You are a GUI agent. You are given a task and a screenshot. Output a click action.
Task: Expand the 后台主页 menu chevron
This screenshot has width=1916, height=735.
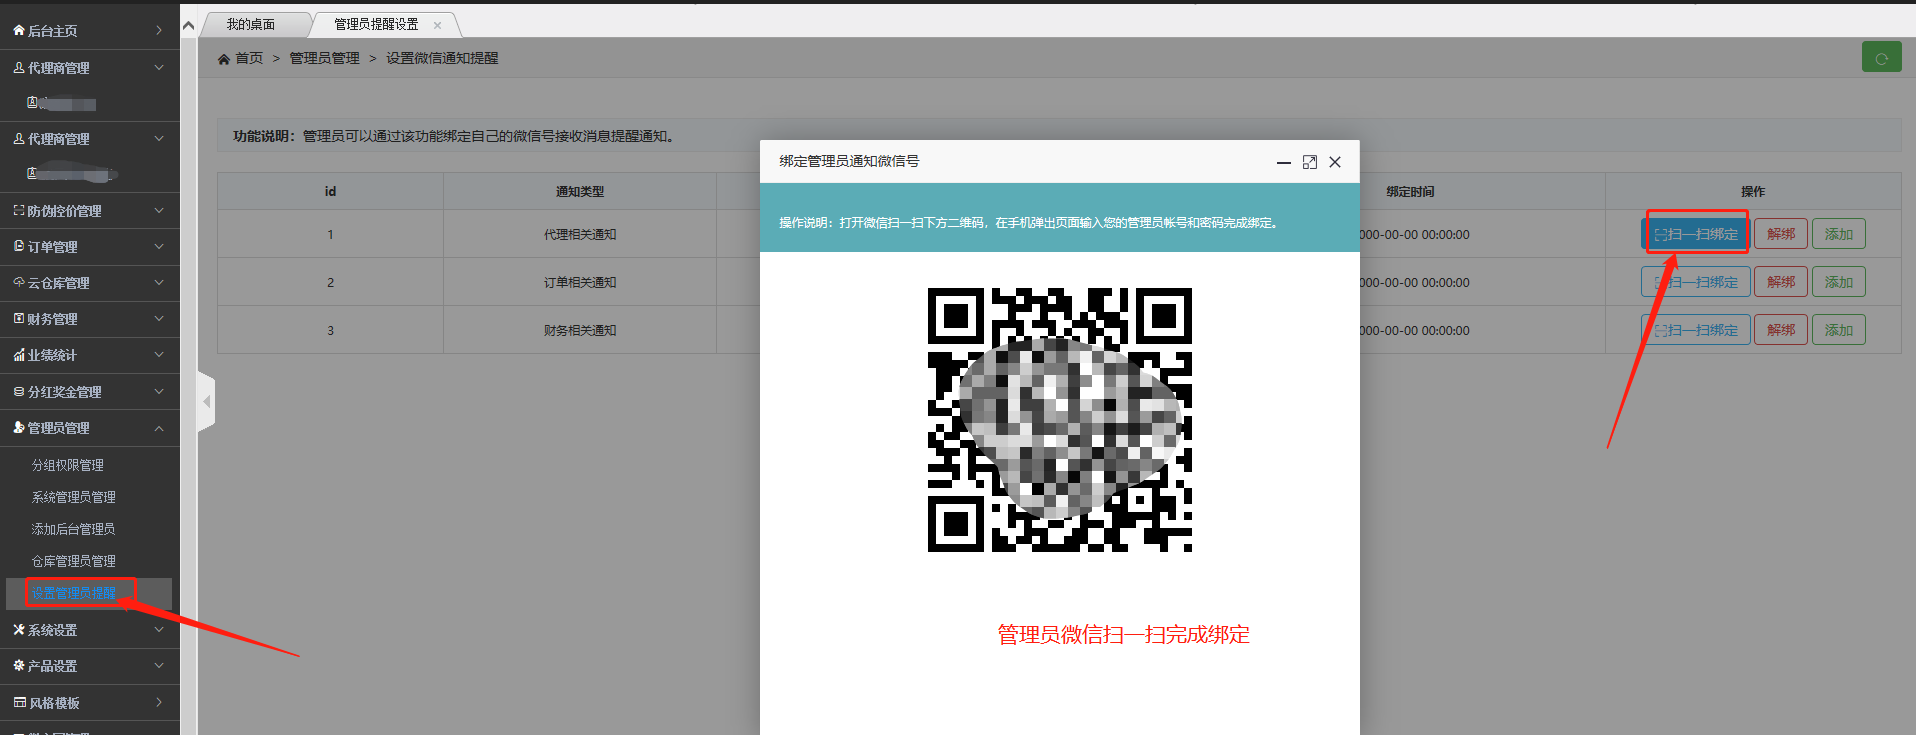coord(159,31)
